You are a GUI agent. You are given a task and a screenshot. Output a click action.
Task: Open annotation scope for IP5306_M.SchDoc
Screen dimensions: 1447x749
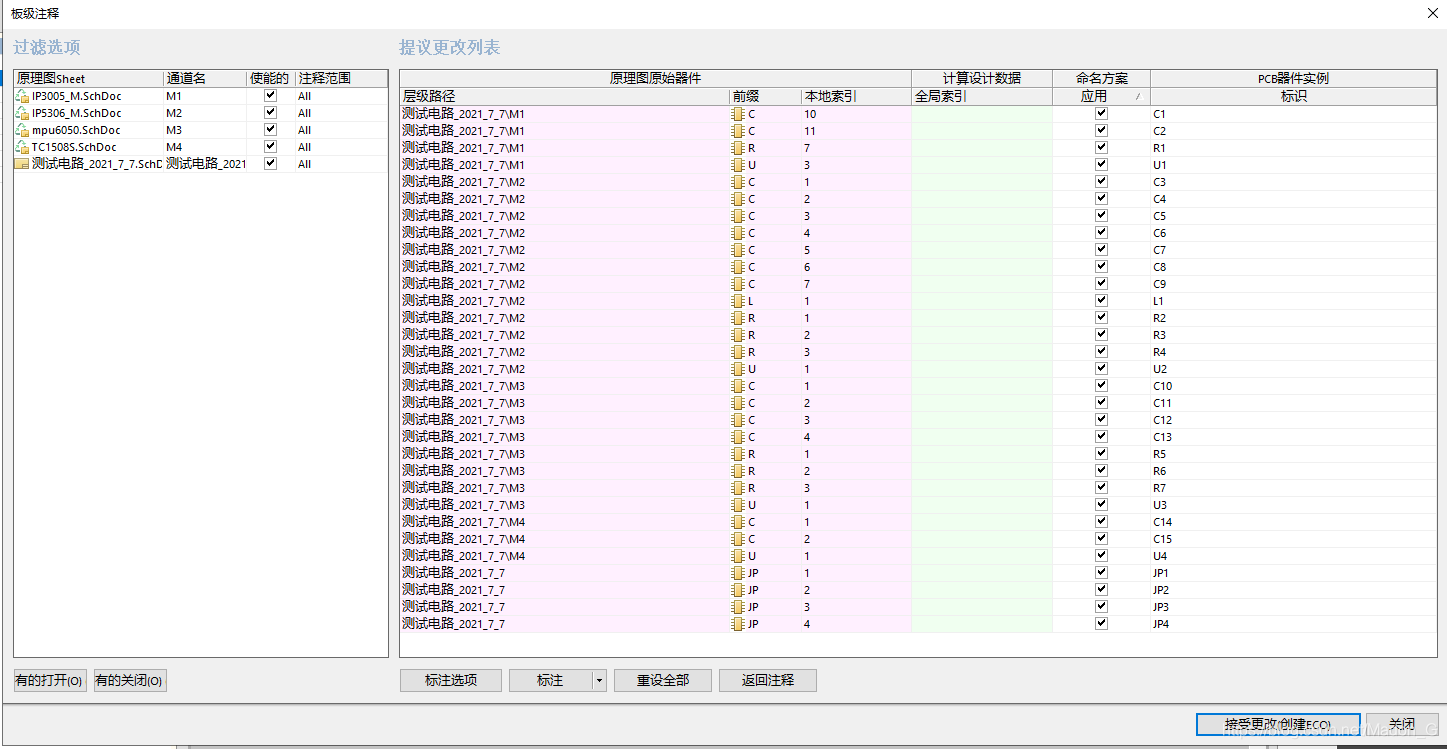click(x=340, y=114)
